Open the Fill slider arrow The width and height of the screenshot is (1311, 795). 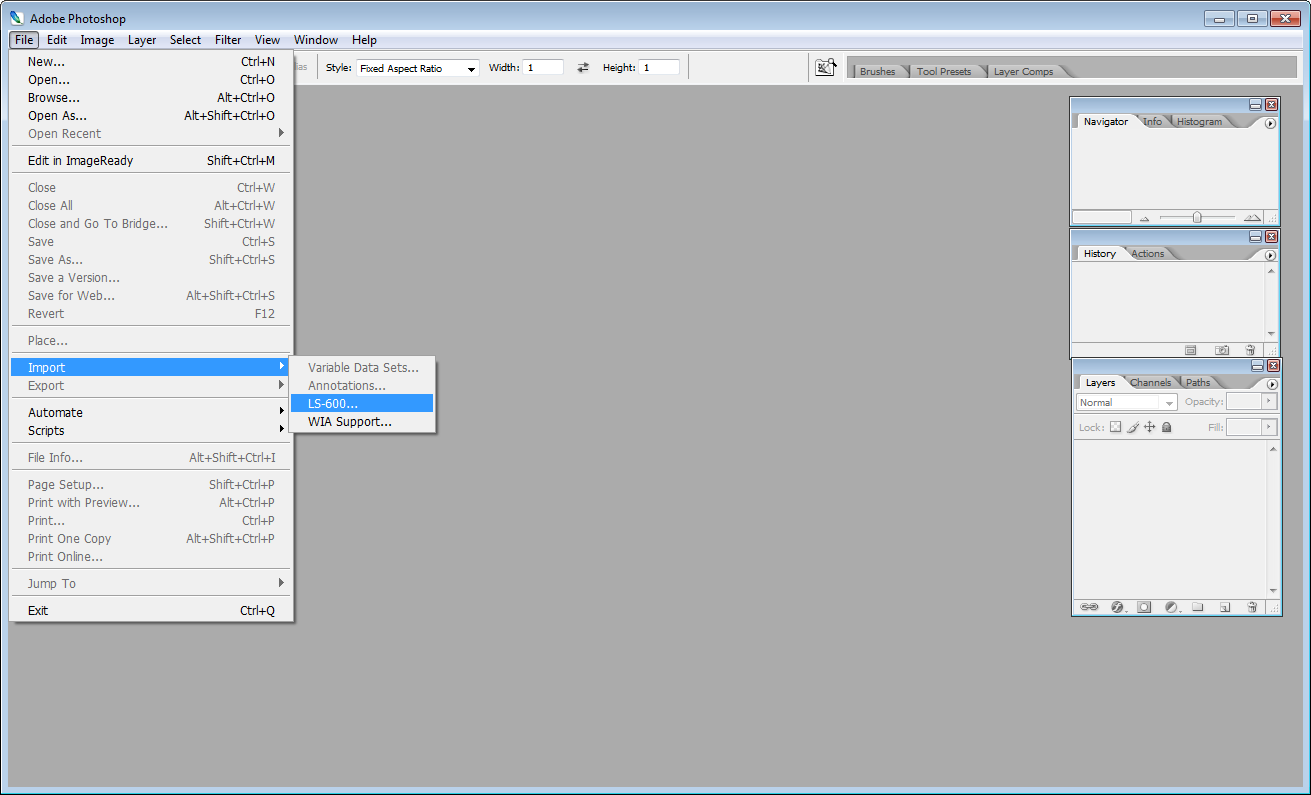click(1269, 427)
